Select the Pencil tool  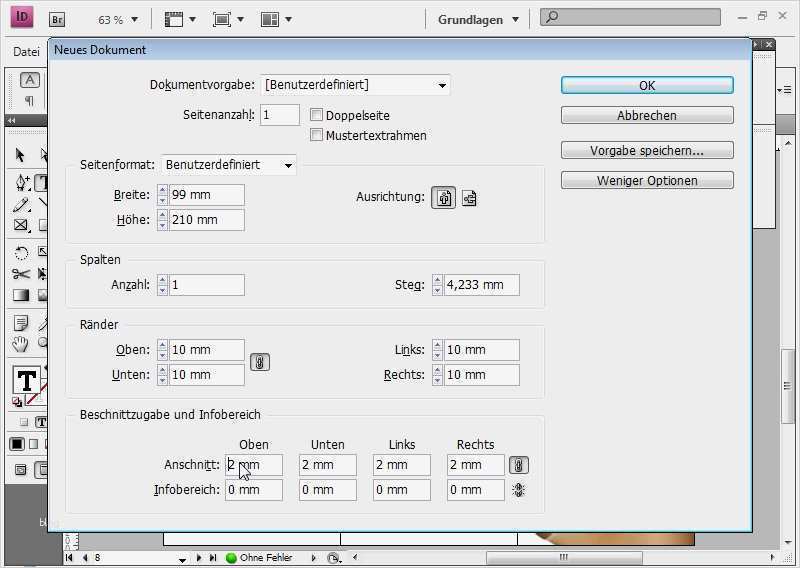point(21,205)
